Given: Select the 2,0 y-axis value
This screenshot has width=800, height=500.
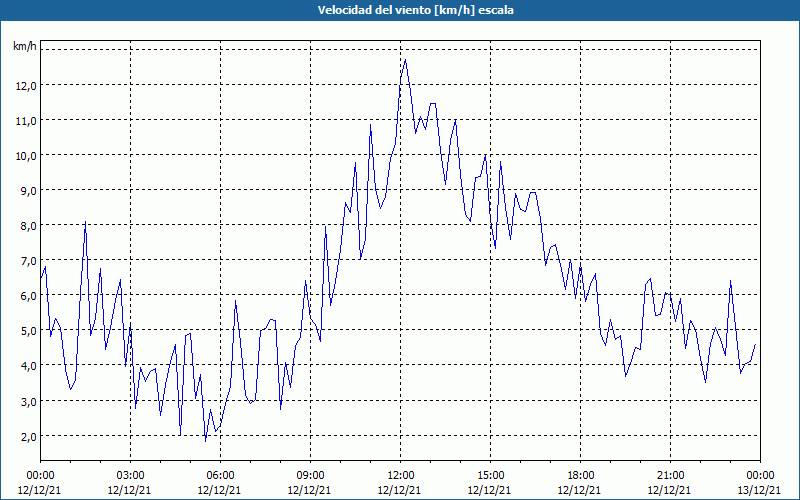Looking at the screenshot, I should point(28,437).
